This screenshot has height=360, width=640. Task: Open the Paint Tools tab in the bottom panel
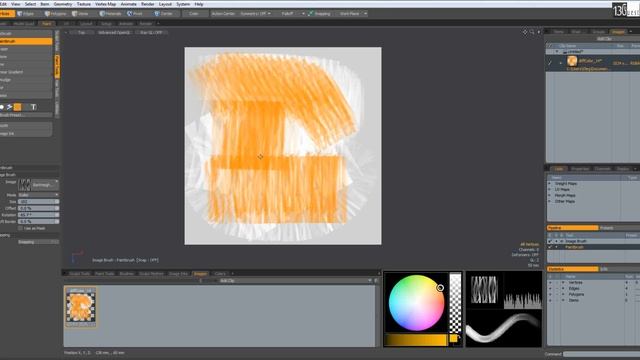click(104, 273)
